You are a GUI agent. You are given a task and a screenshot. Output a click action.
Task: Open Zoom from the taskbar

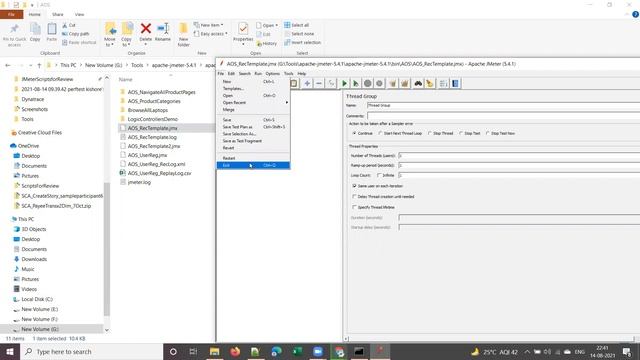(318, 351)
